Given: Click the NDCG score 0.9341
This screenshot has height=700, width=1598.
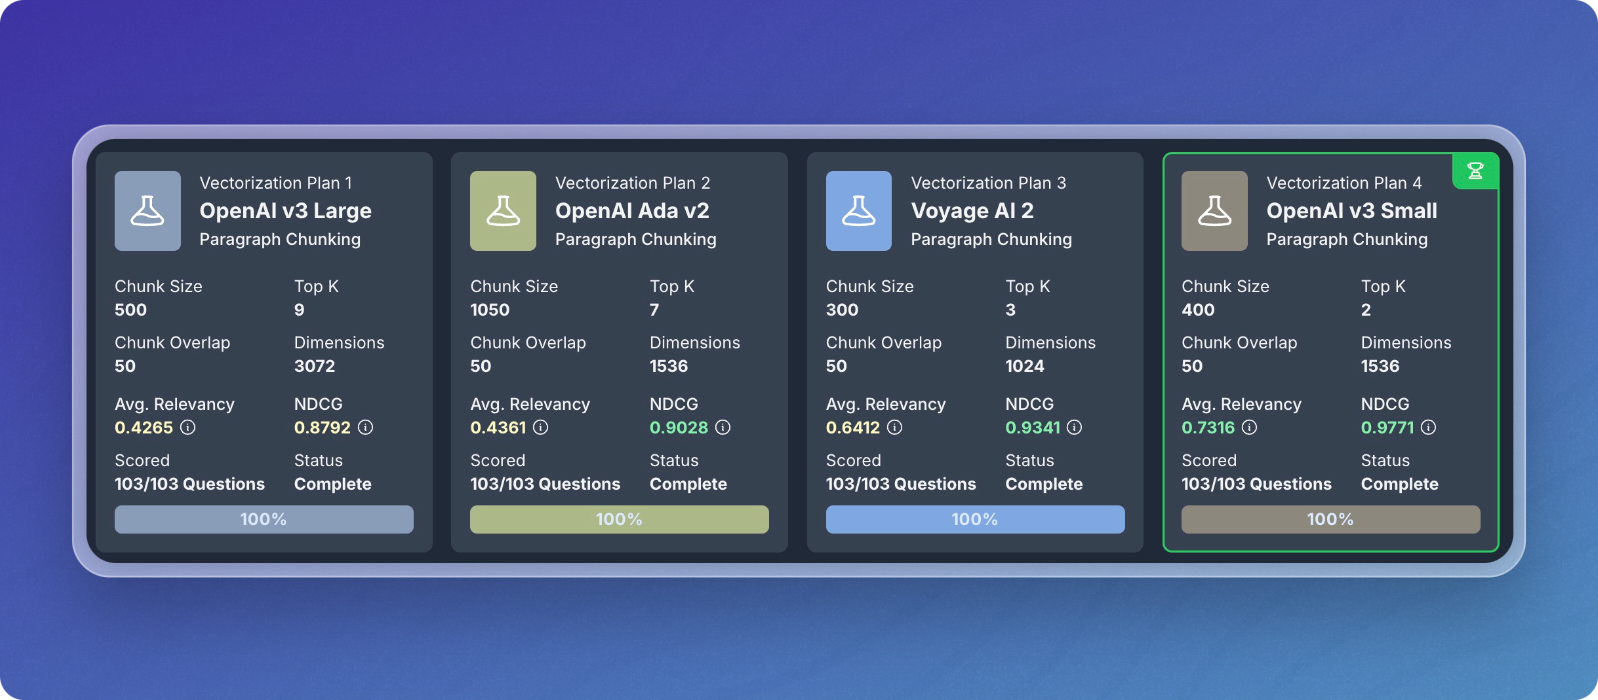Looking at the screenshot, I should tap(1033, 427).
